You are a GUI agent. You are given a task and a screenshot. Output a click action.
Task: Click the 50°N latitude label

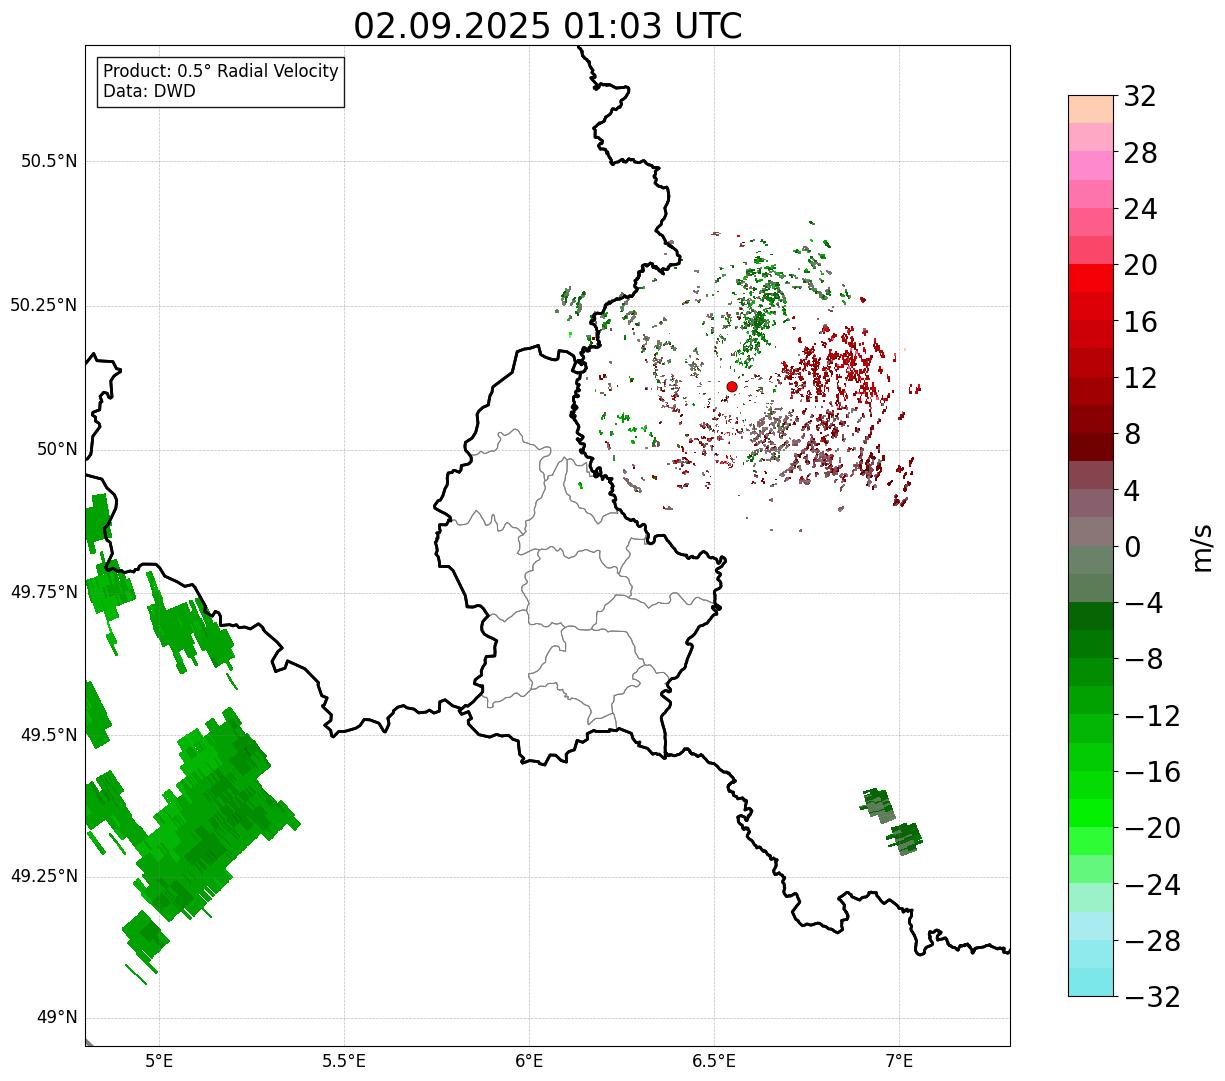pyautogui.click(x=57, y=449)
